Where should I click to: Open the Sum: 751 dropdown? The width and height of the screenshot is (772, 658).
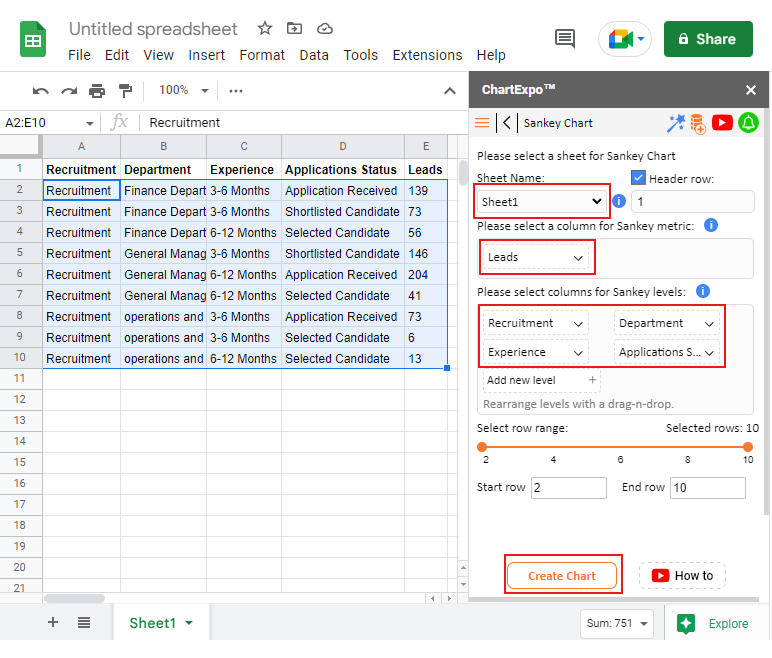[x=617, y=624]
